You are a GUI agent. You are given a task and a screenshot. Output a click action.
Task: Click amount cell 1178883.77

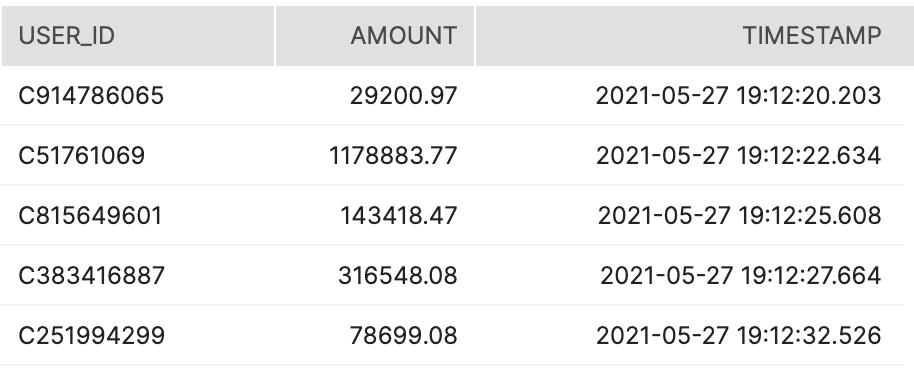coord(393,156)
